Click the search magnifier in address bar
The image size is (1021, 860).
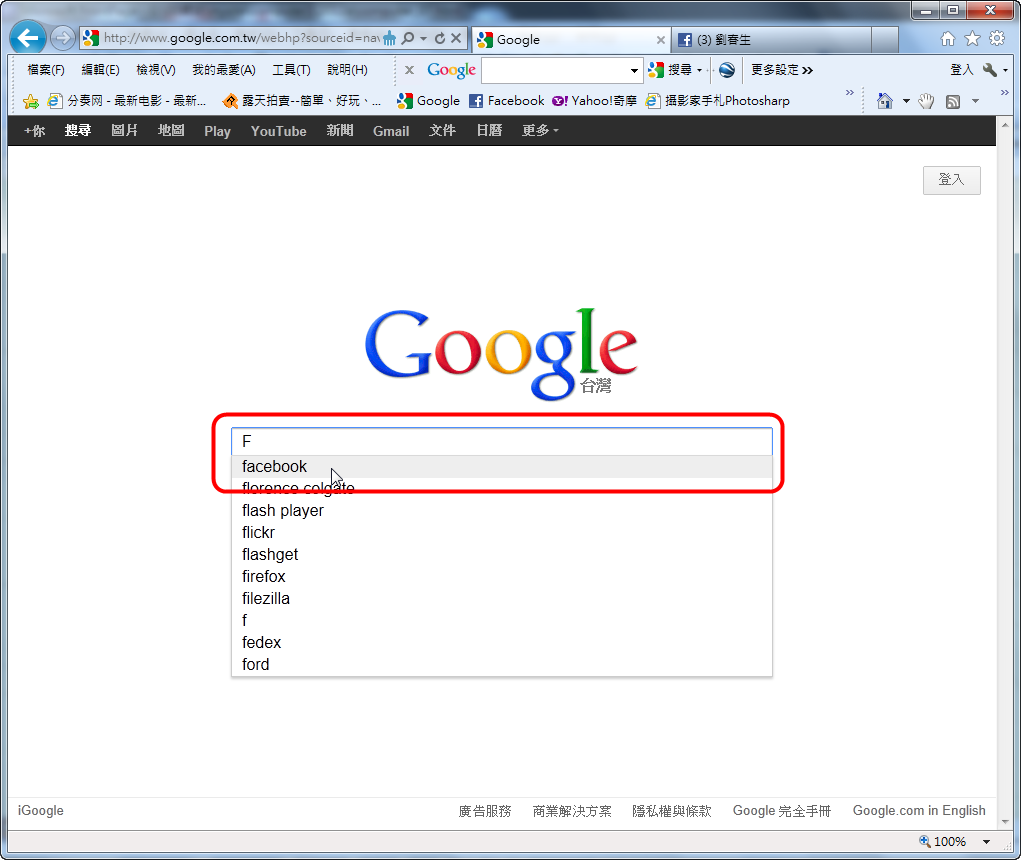[408, 38]
